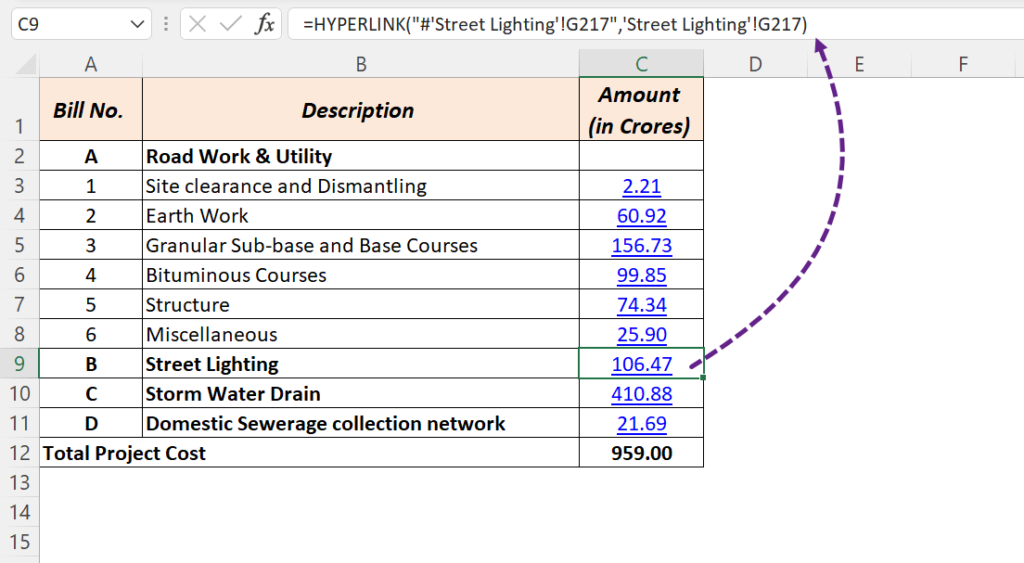1024x563 pixels.
Task: Open the 60.92 hyperlink for Earth Work
Action: (x=641, y=216)
